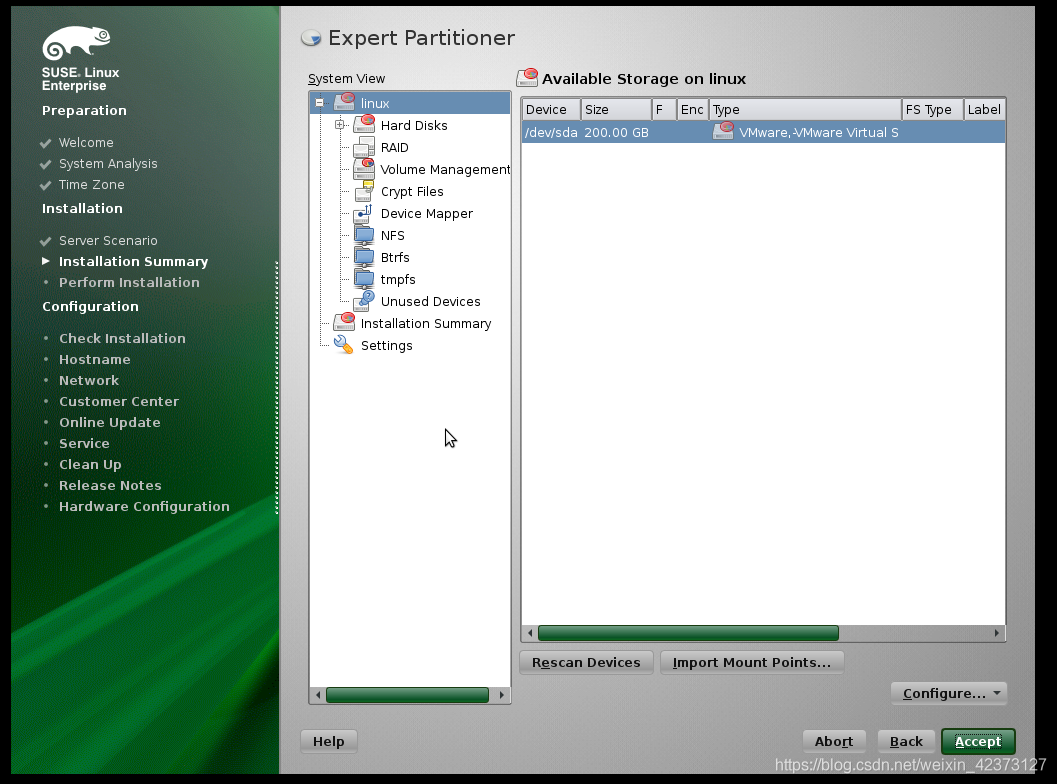Click the Unused Devices question-mark icon
This screenshot has height=784, width=1057.
point(364,301)
